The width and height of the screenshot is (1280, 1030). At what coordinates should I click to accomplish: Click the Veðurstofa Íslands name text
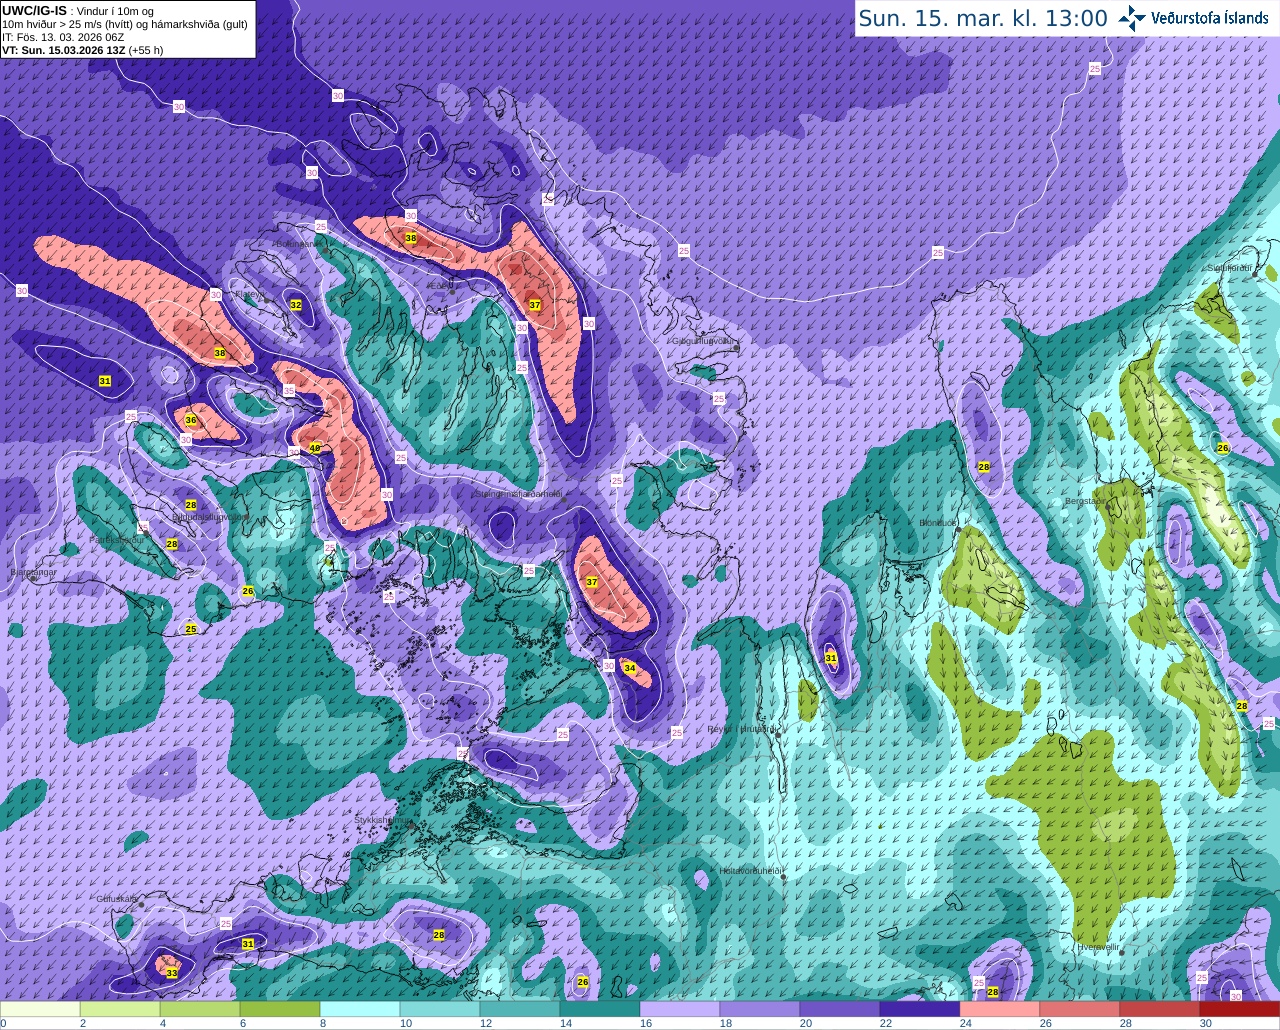point(1211,17)
